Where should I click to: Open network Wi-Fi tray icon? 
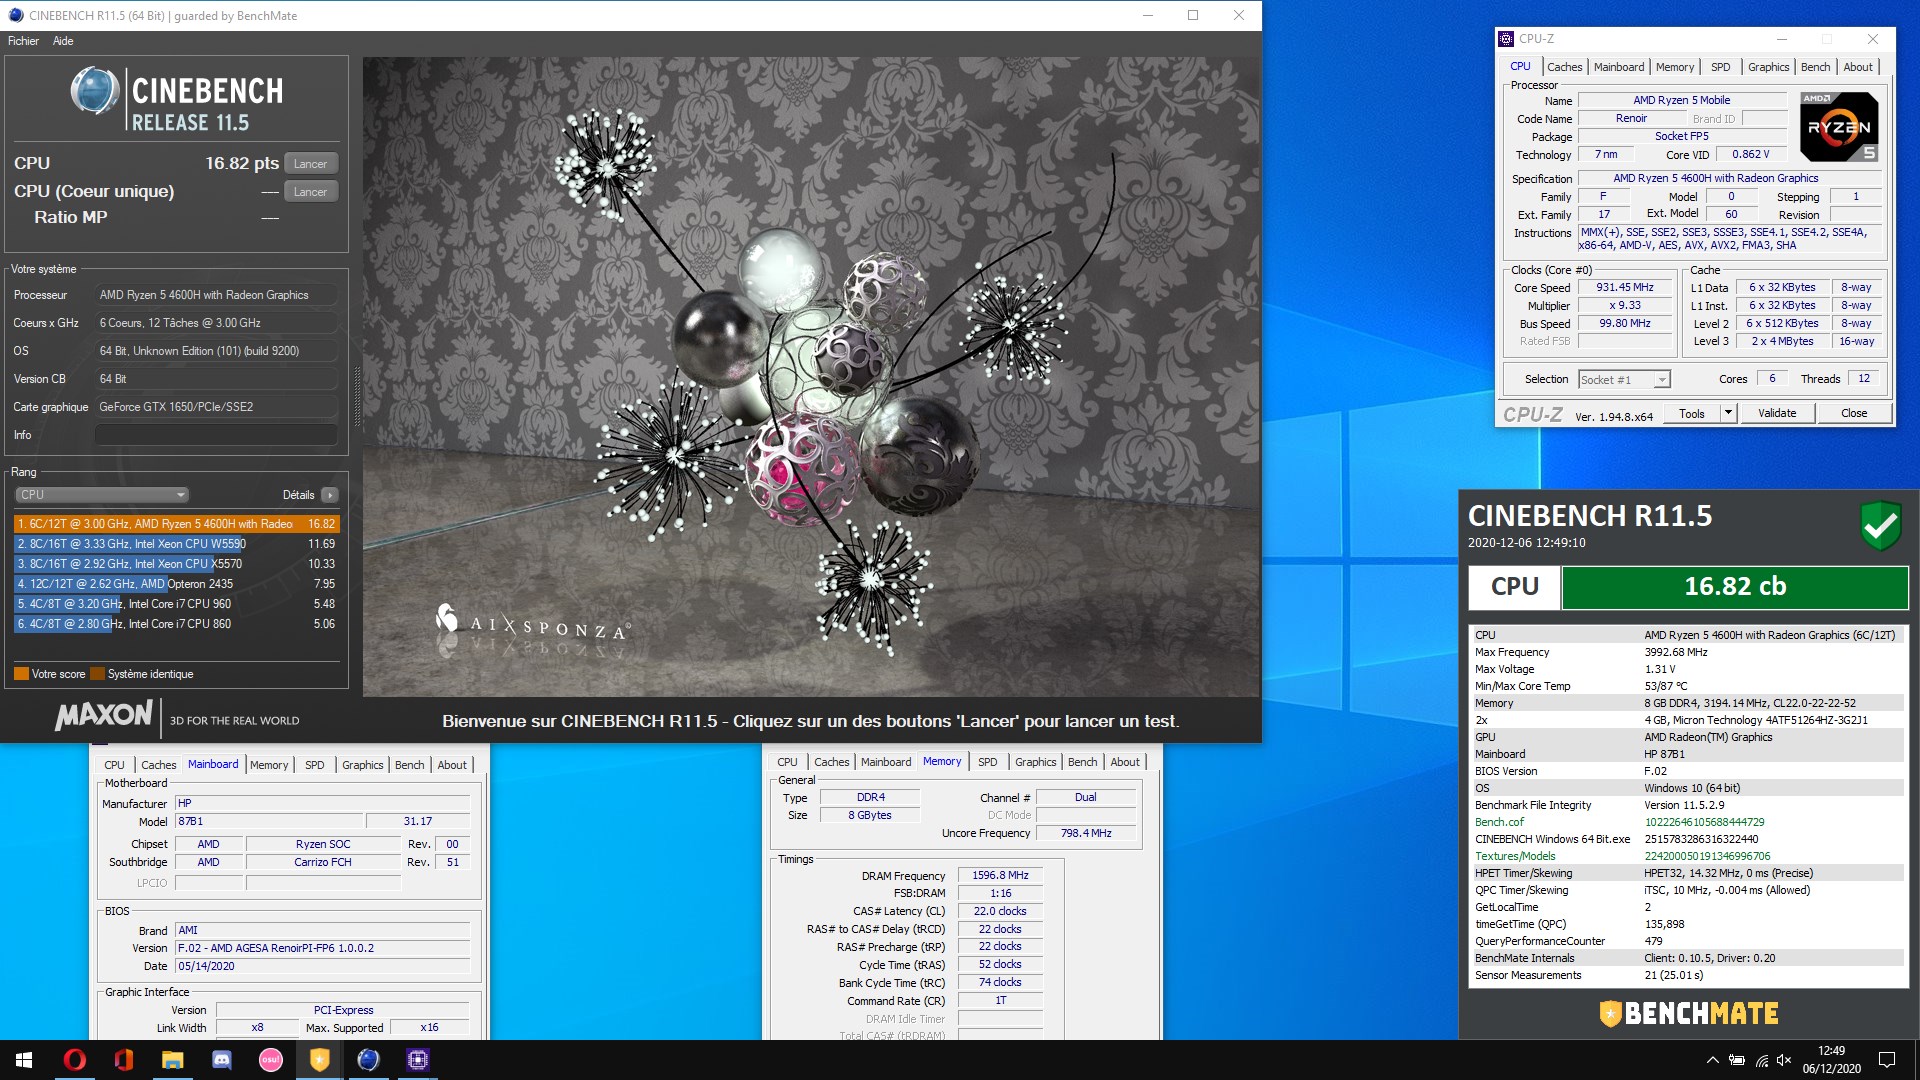point(1761,1060)
